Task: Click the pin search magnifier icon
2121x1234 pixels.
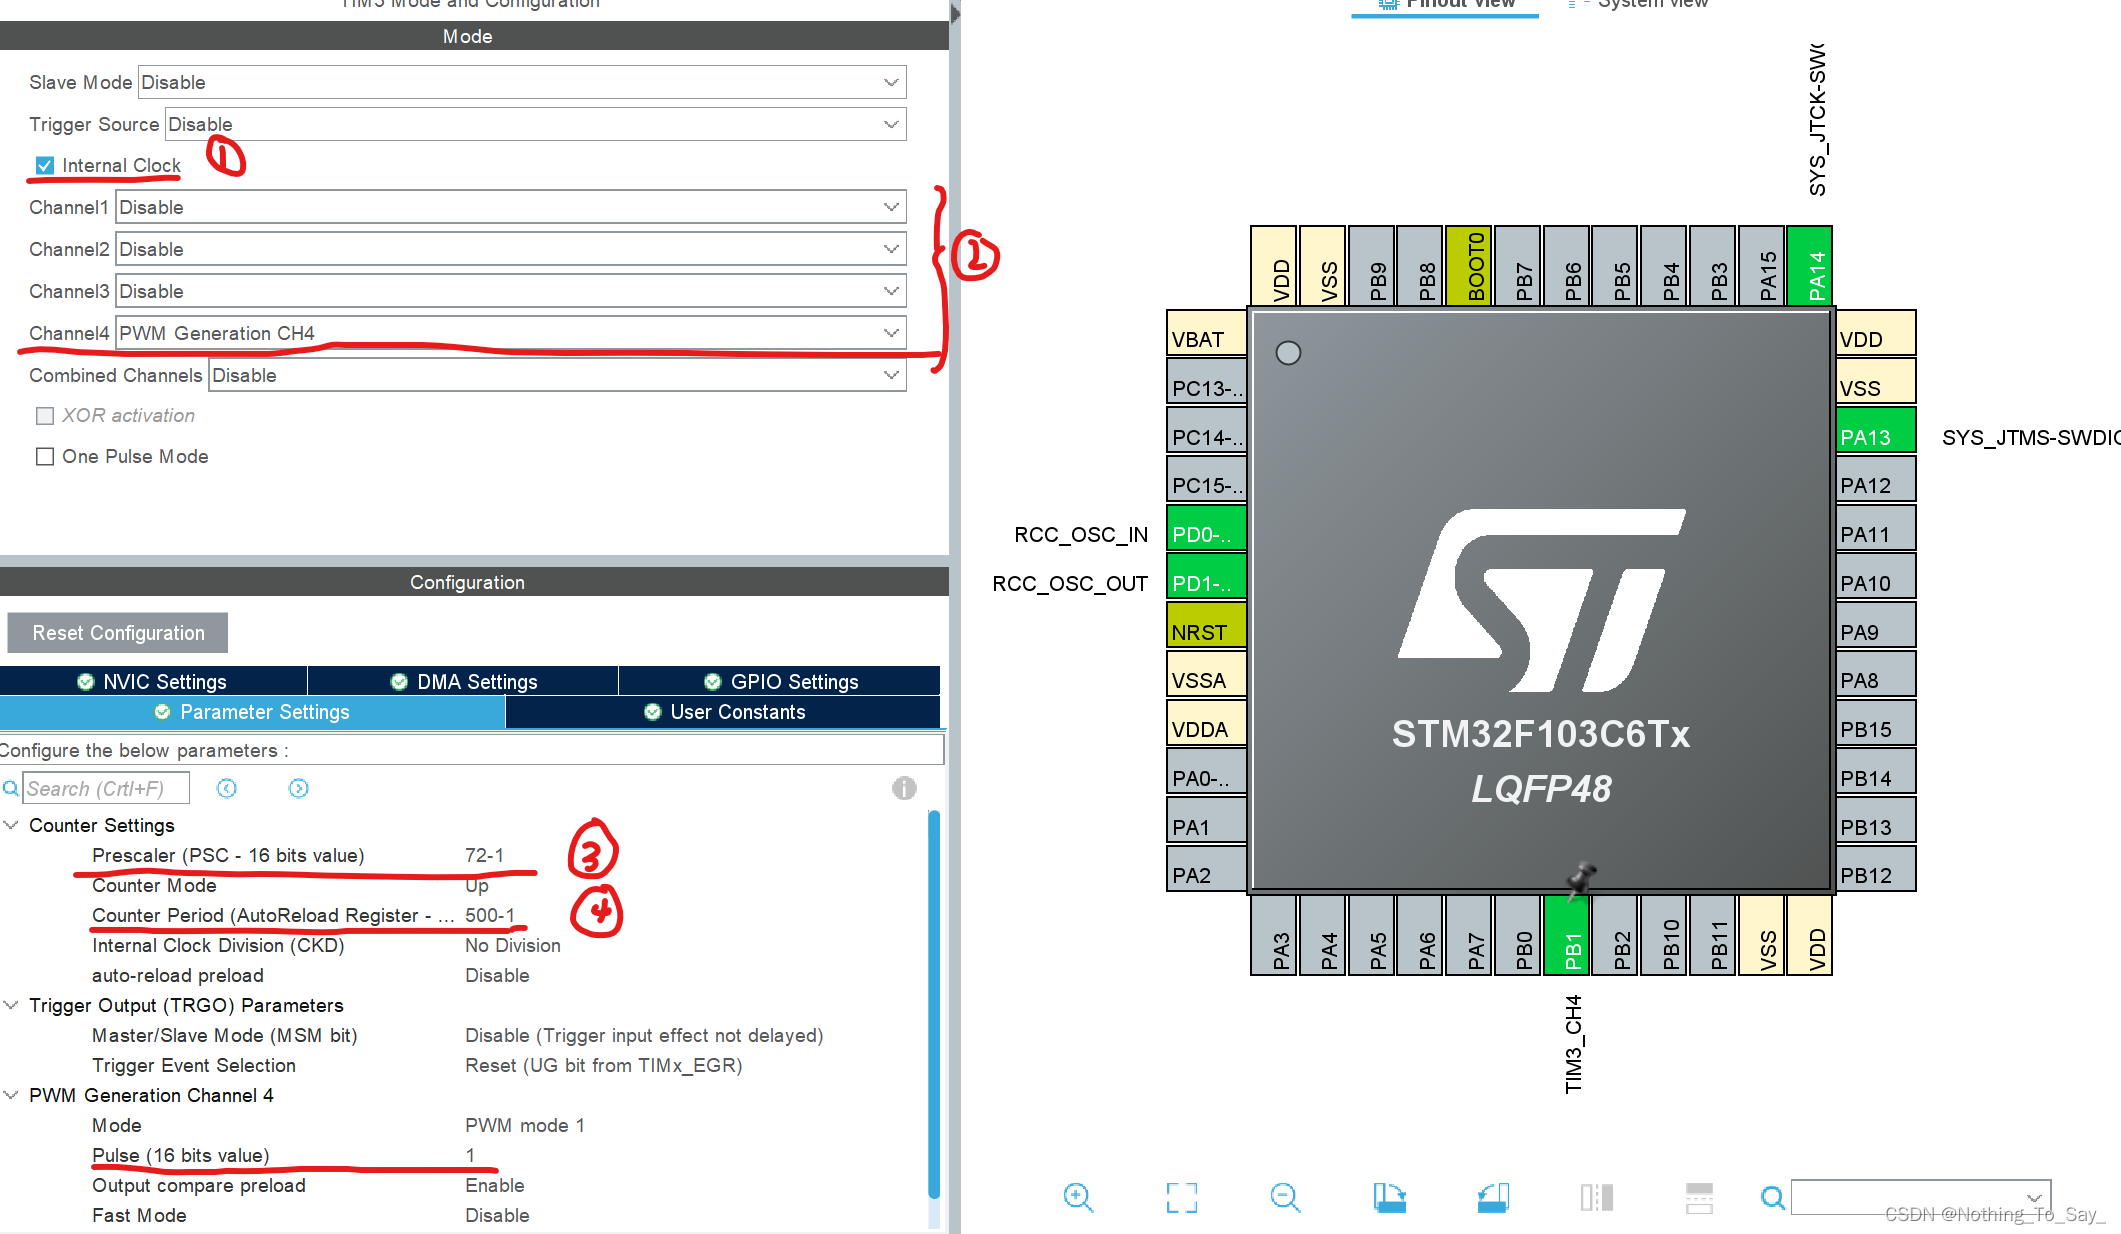Action: click(x=1772, y=1197)
